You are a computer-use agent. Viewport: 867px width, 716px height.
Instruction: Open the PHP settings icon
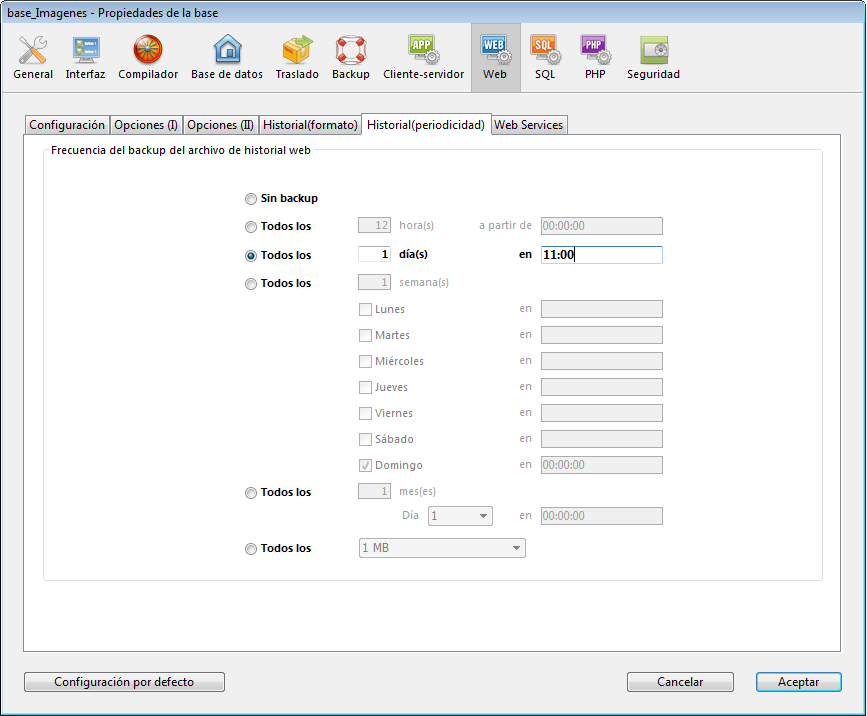point(595,58)
